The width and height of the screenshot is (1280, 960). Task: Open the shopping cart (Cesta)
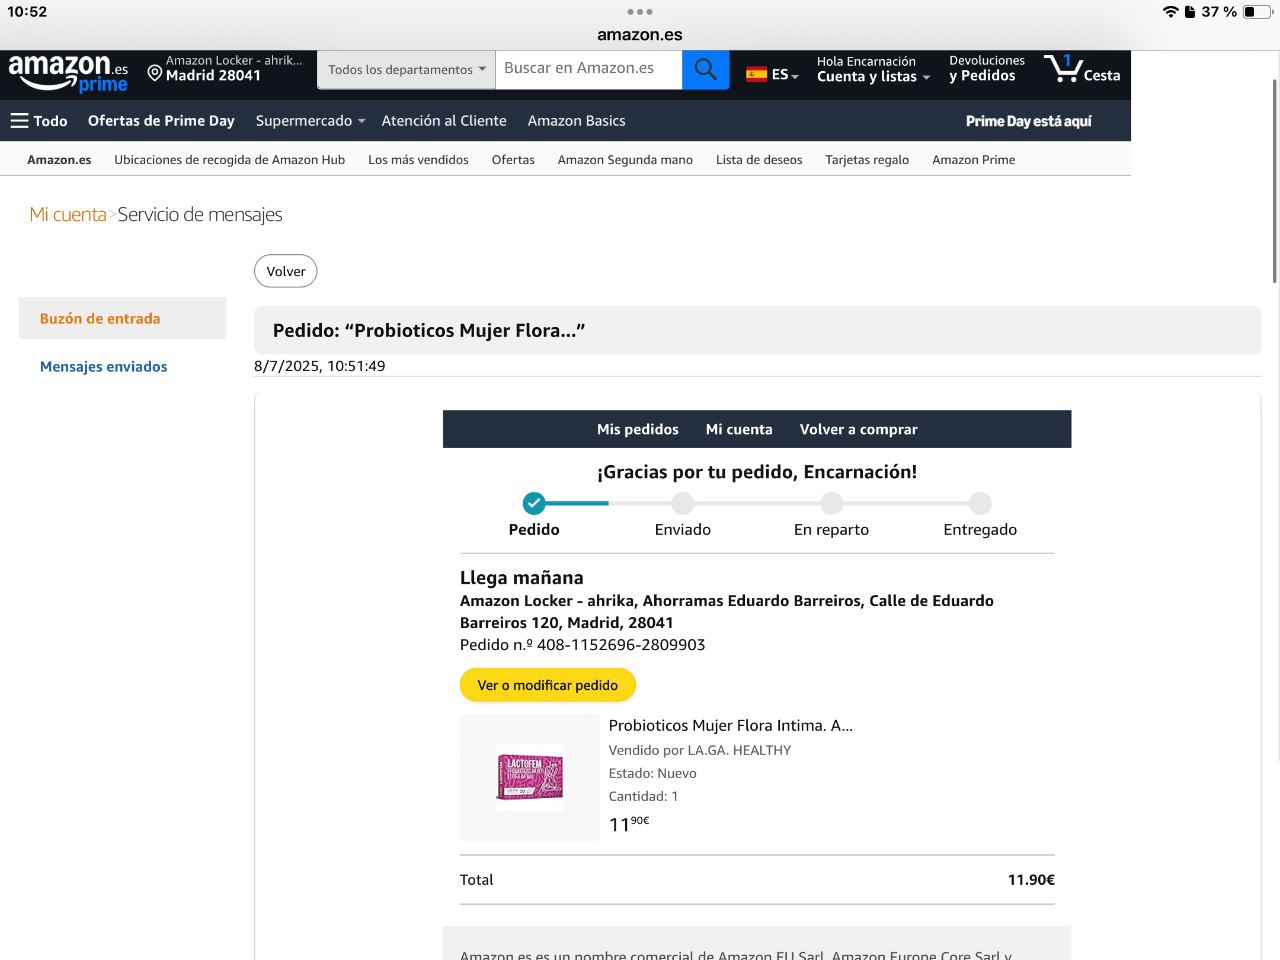coord(1081,70)
